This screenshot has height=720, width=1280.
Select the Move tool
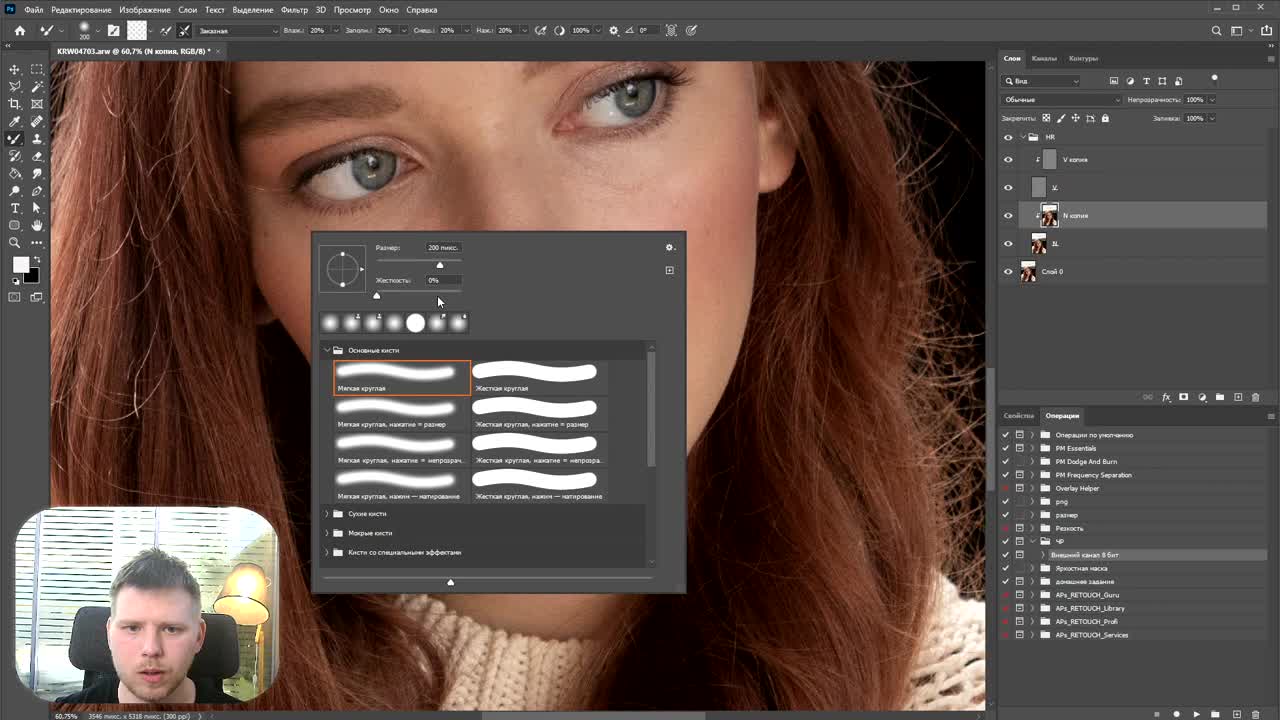[x=15, y=69]
